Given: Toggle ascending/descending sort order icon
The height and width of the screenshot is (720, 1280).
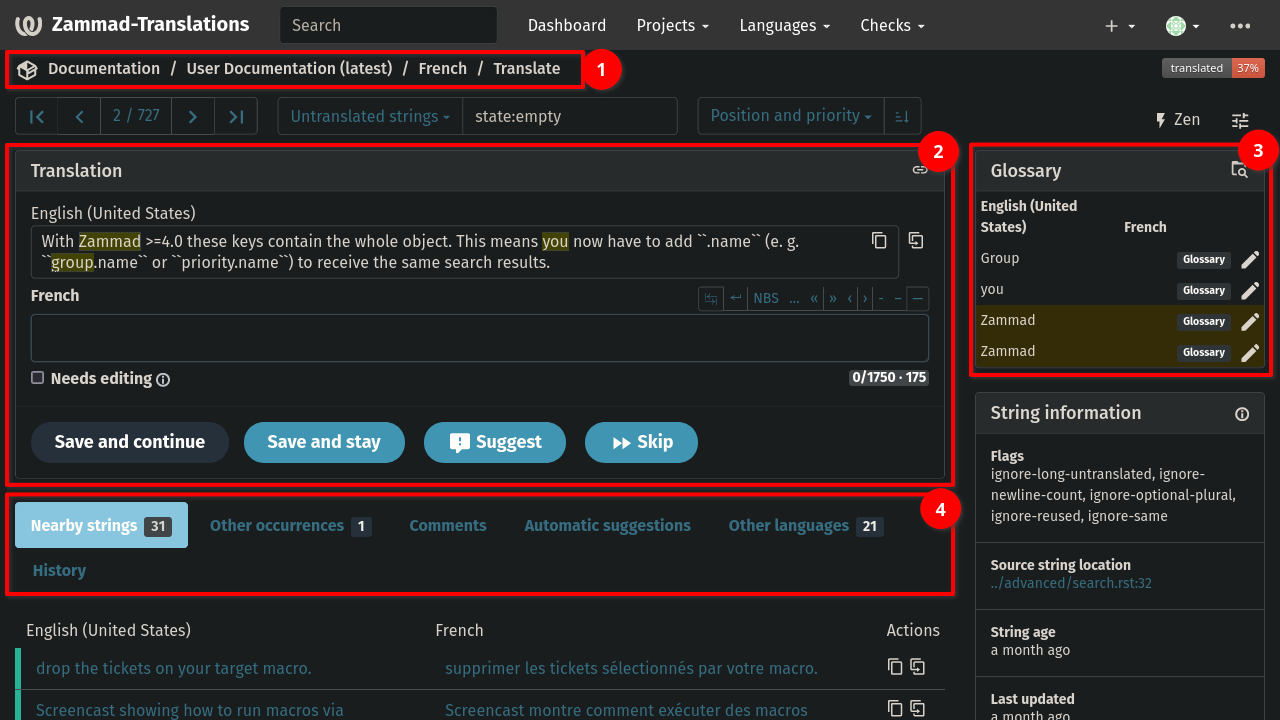Looking at the screenshot, I should (902, 116).
